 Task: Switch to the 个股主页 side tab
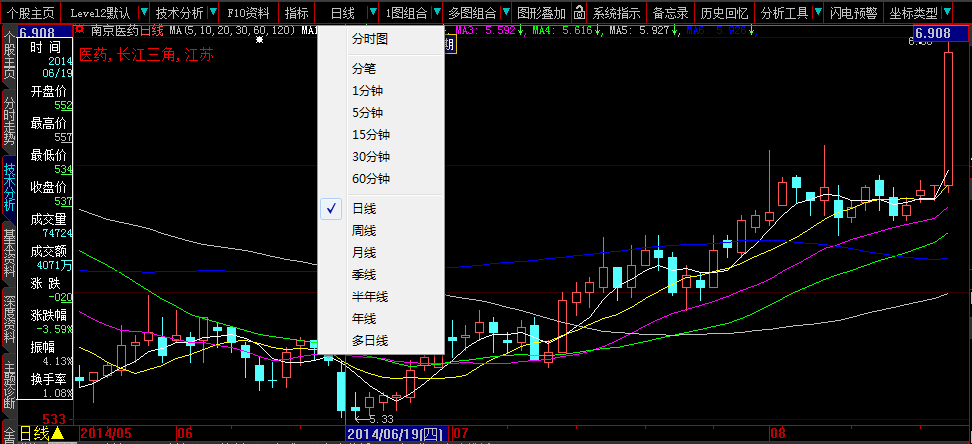coord(9,55)
